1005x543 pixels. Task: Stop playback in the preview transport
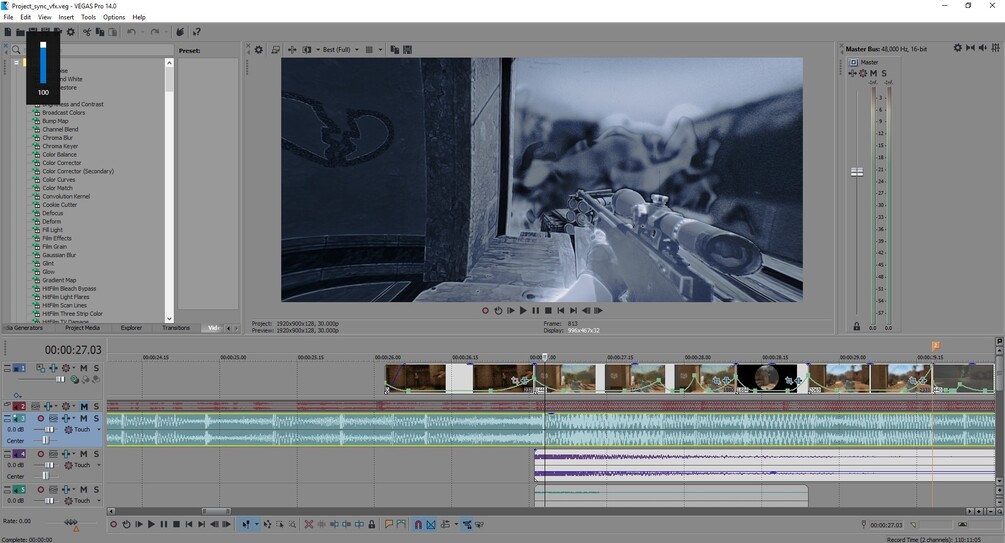pos(548,310)
